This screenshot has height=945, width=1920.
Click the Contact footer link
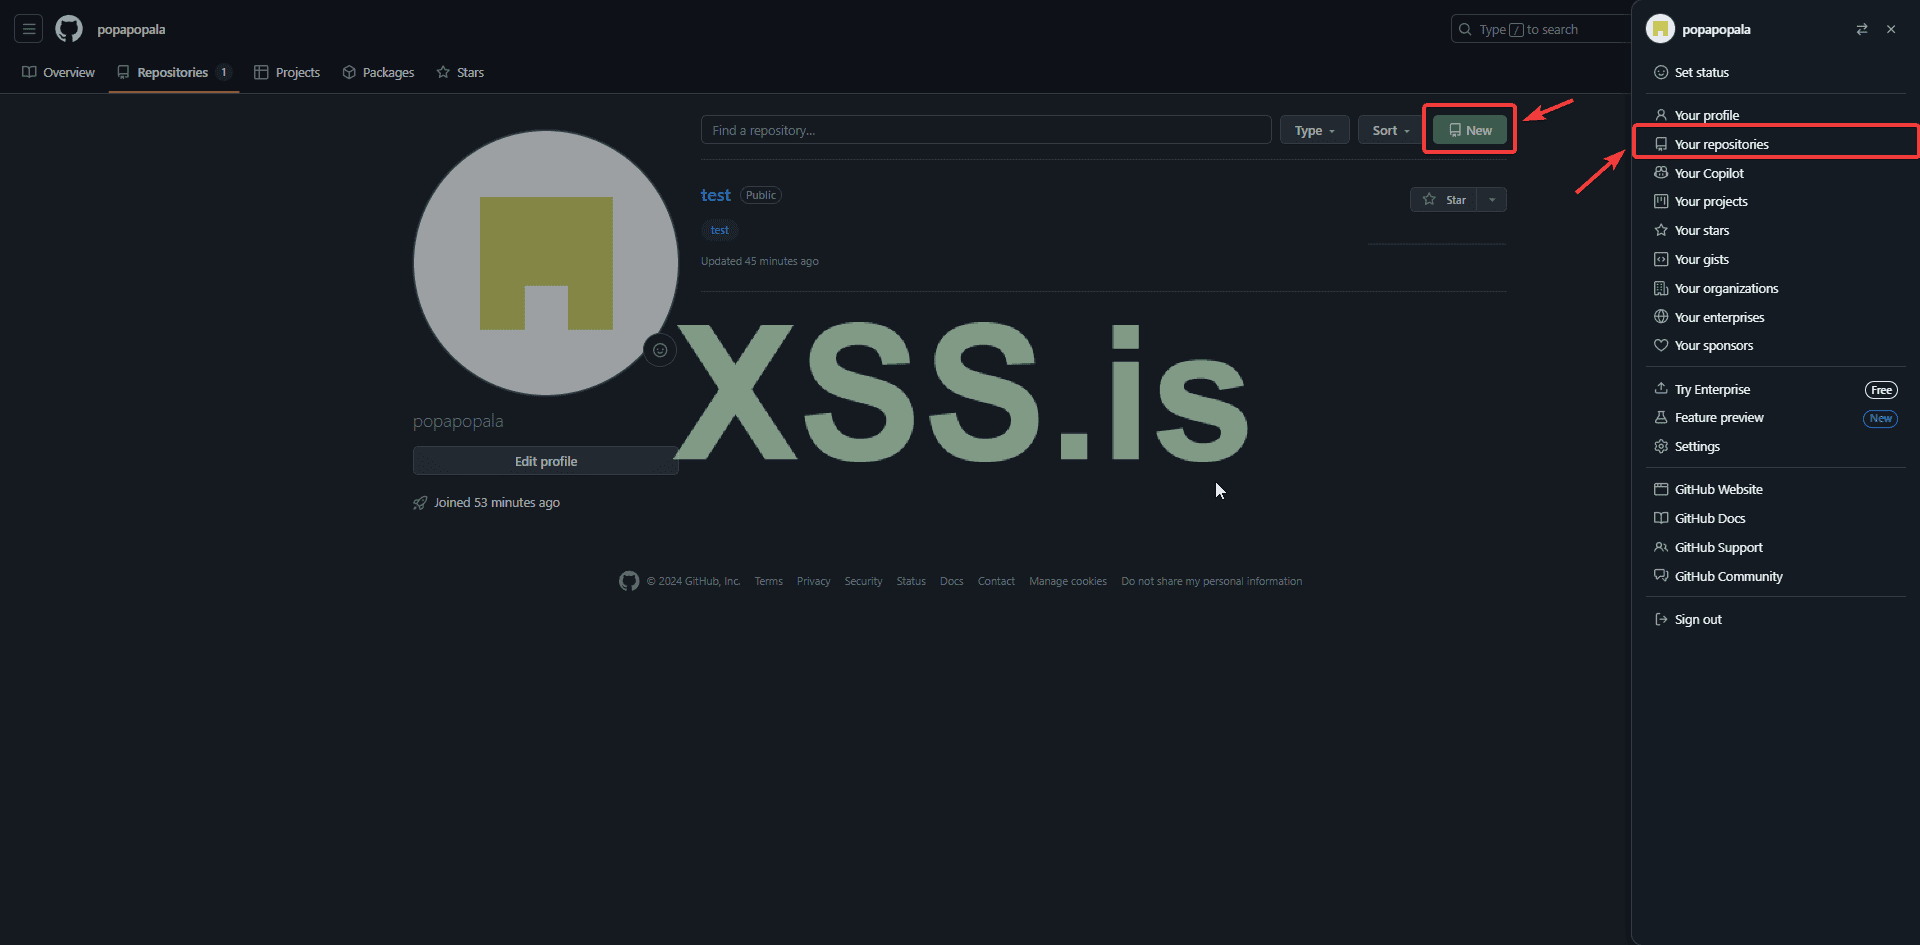pyautogui.click(x=996, y=581)
